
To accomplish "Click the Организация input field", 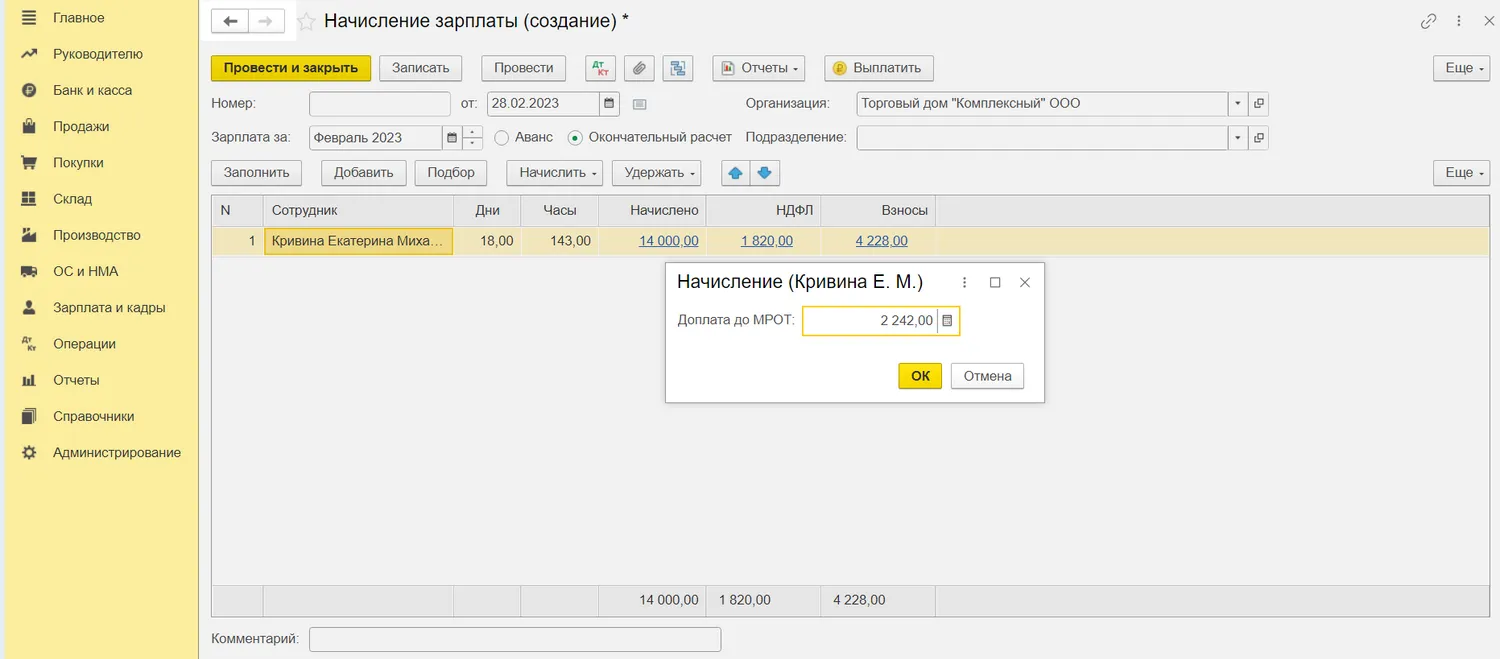I will click(1042, 103).
